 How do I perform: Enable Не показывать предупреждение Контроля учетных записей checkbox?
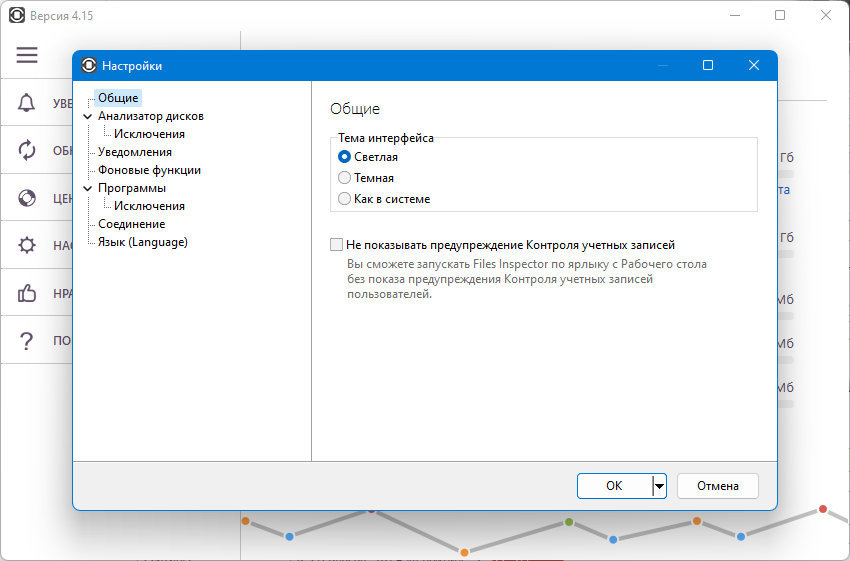point(336,245)
